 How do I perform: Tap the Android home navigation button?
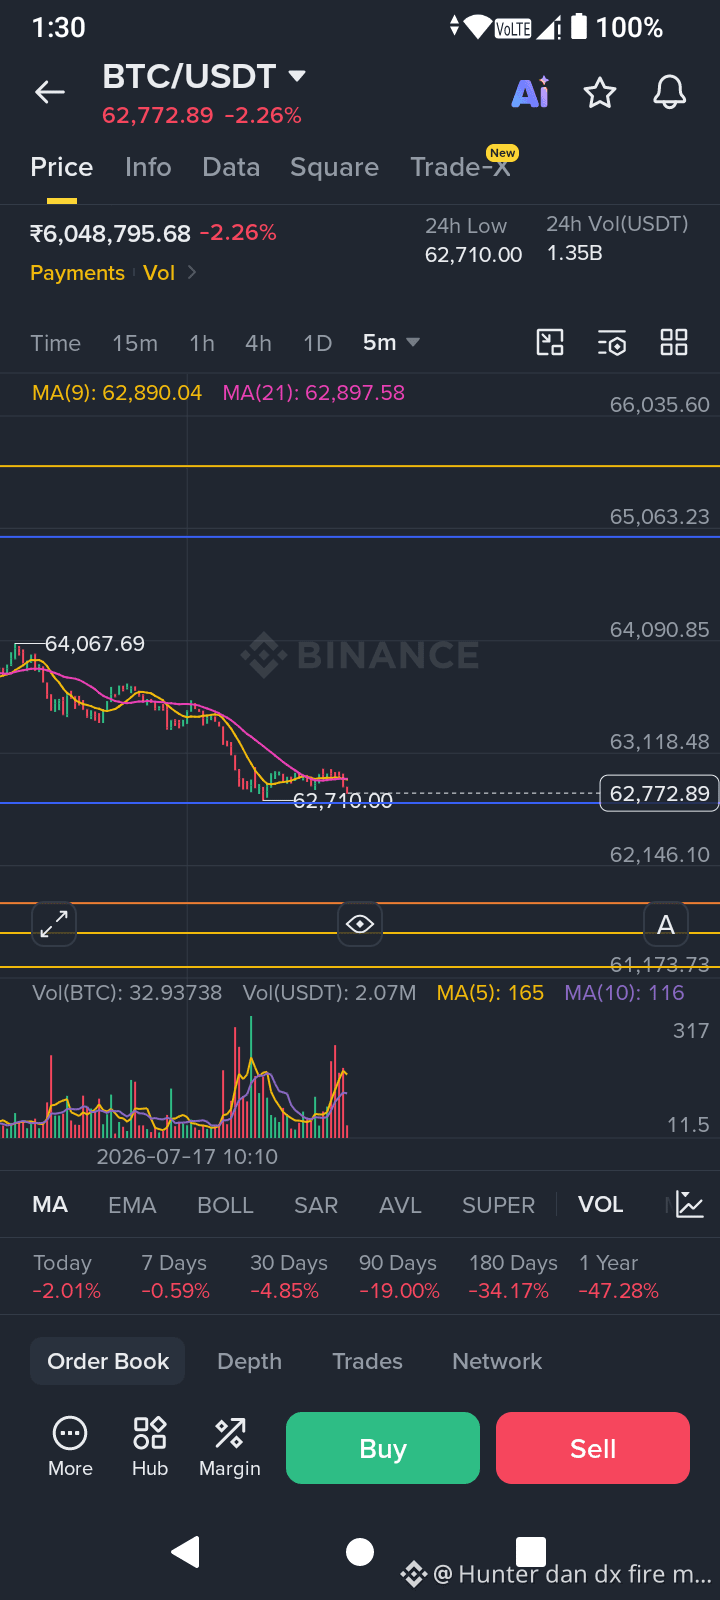pyautogui.click(x=360, y=1552)
